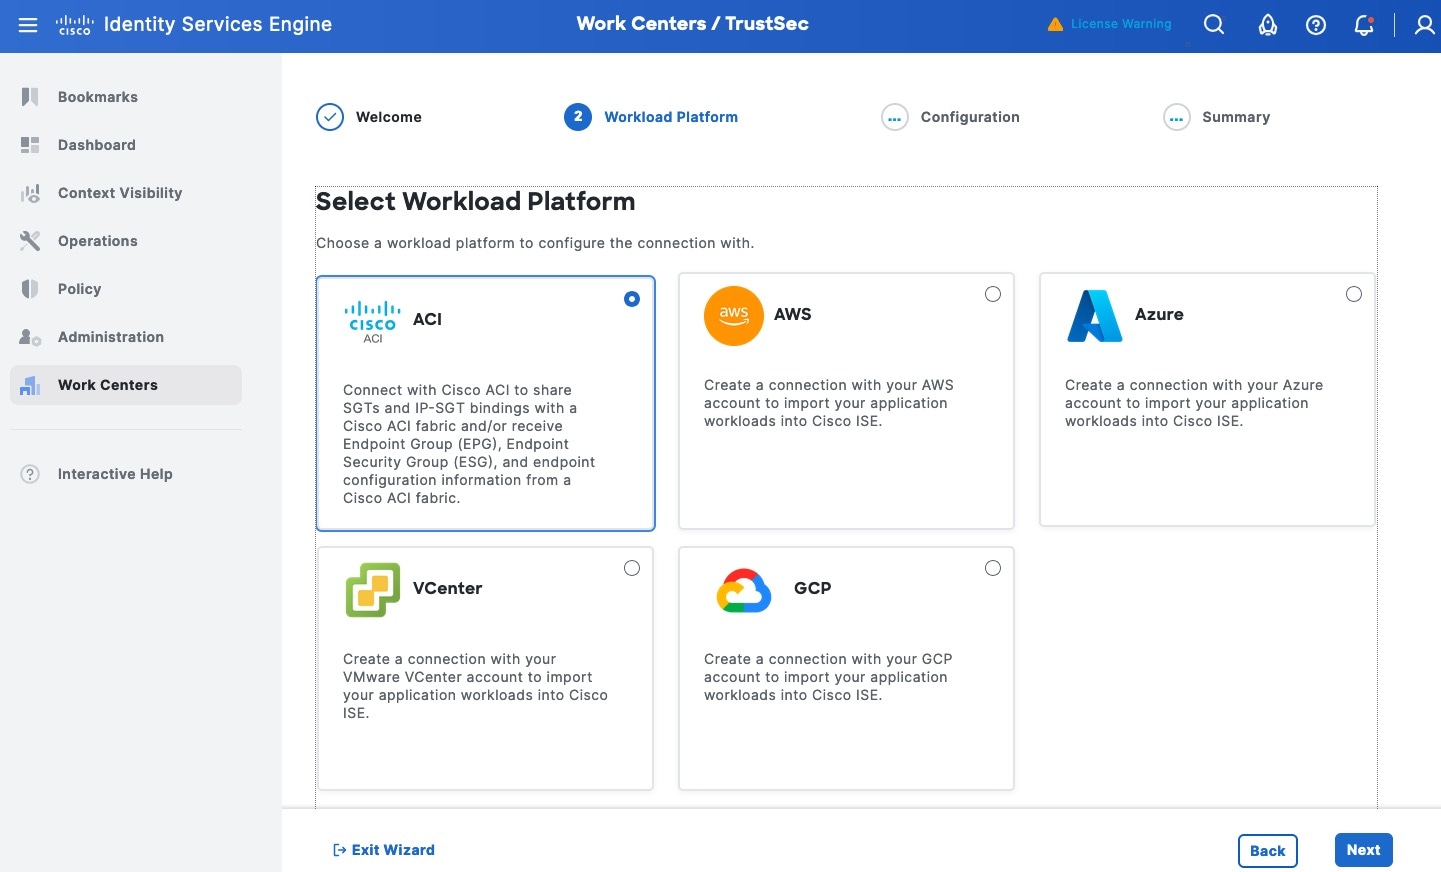Image resolution: width=1441 pixels, height=872 pixels.
Task: Click the Next button
Action: [1363, 850]
